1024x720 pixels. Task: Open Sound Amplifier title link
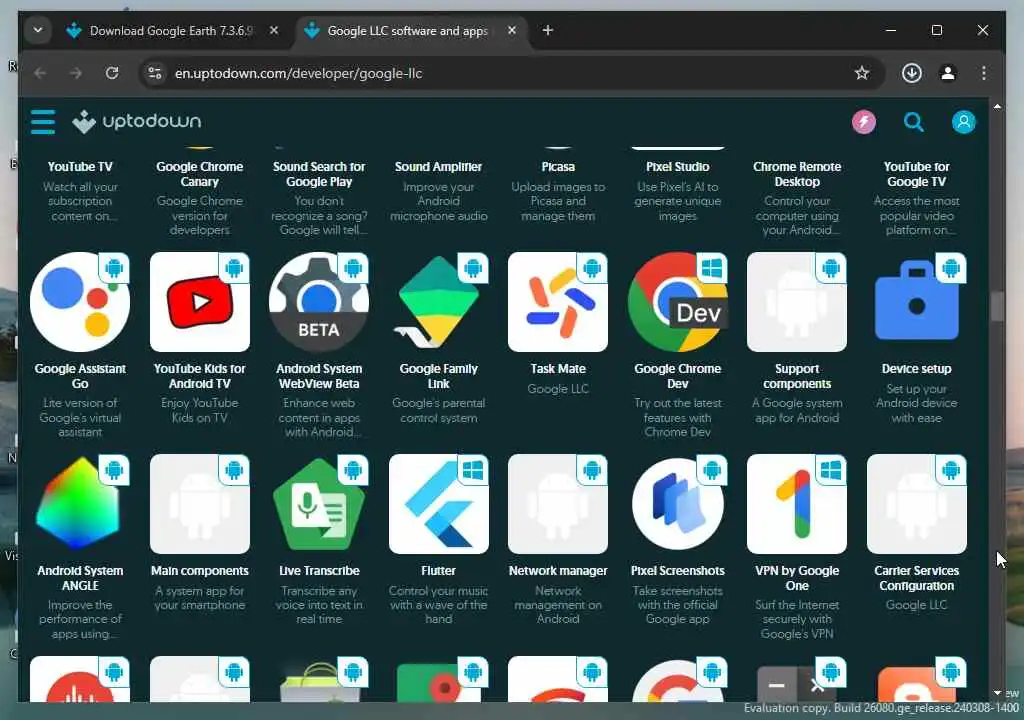(438, 167)
